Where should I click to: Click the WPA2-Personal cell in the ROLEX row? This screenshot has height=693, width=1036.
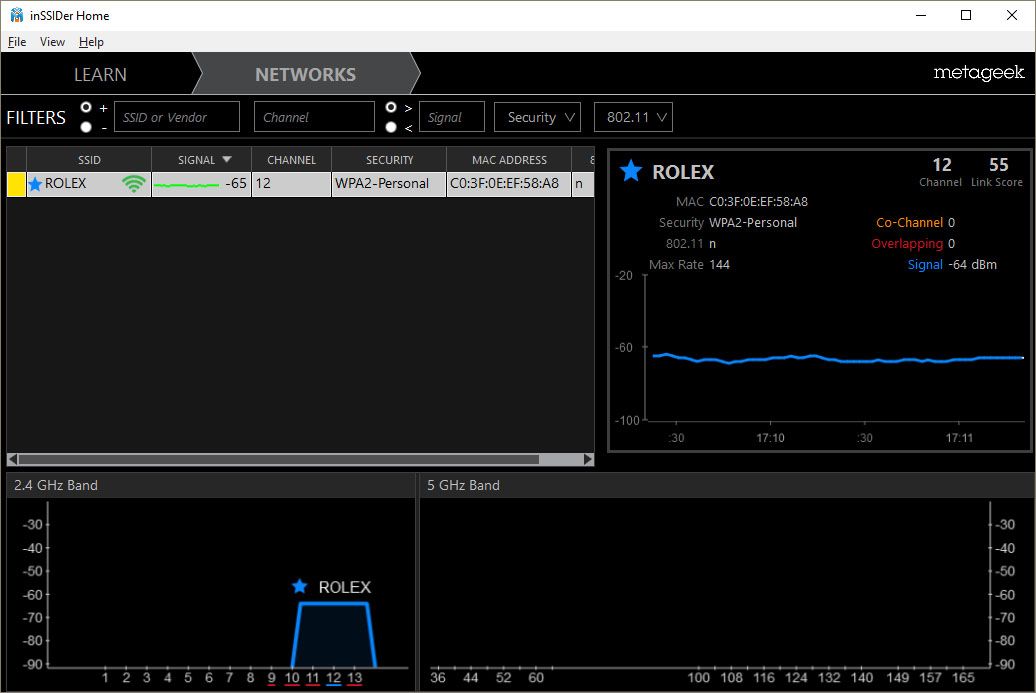(388, 184)
